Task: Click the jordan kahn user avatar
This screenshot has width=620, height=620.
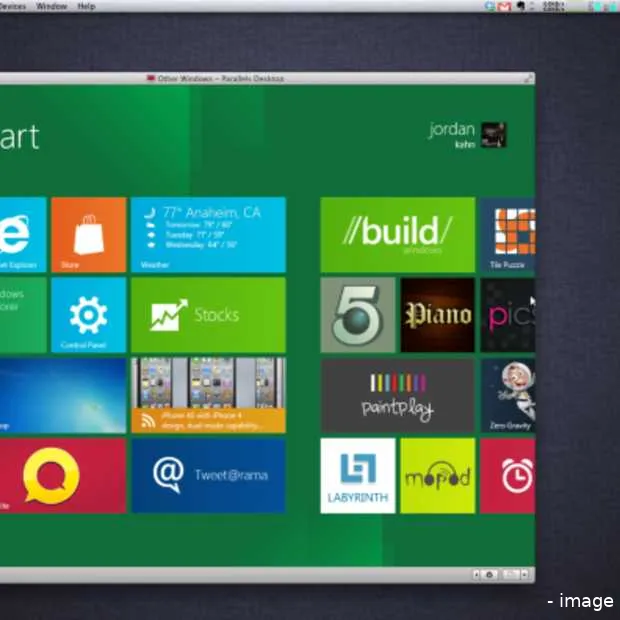Action: click(493, 135)
